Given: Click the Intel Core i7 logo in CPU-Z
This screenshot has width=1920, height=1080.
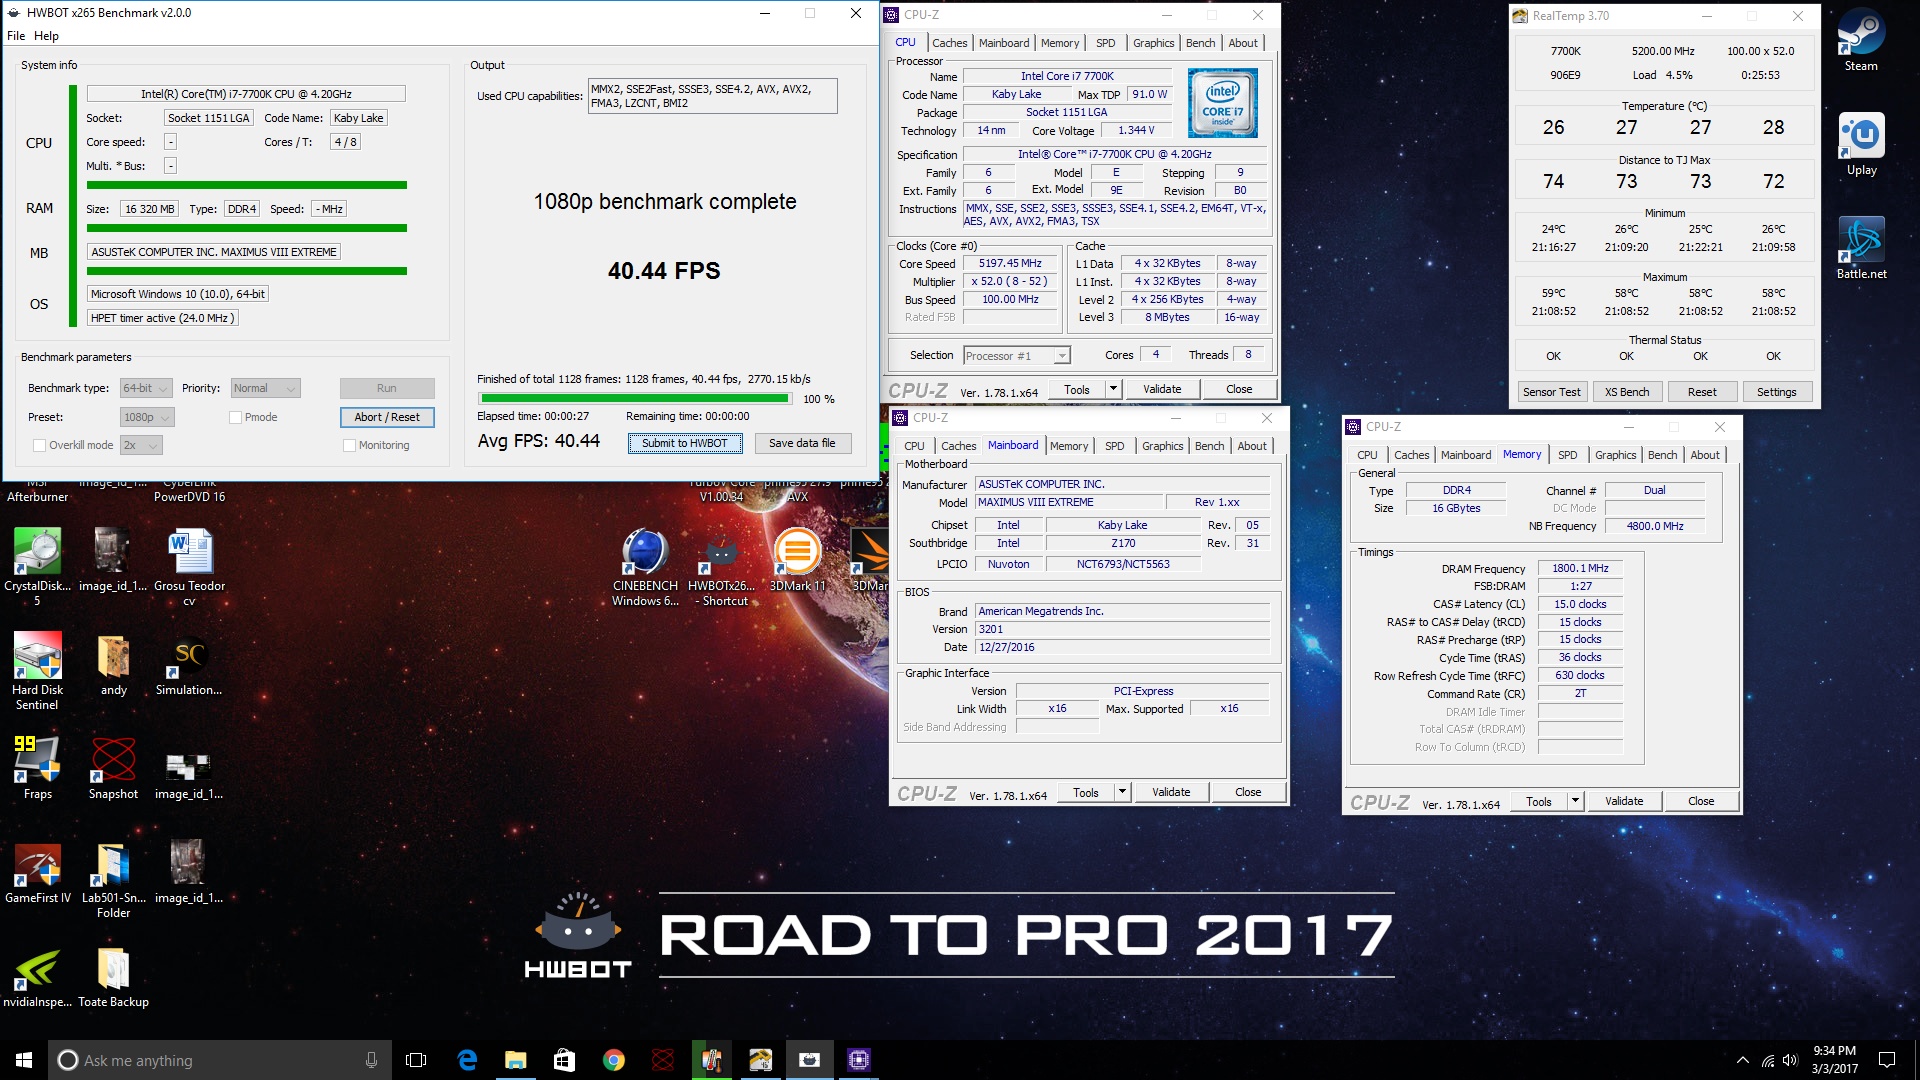Looking at the screenshot, I should pos(1222,103).
